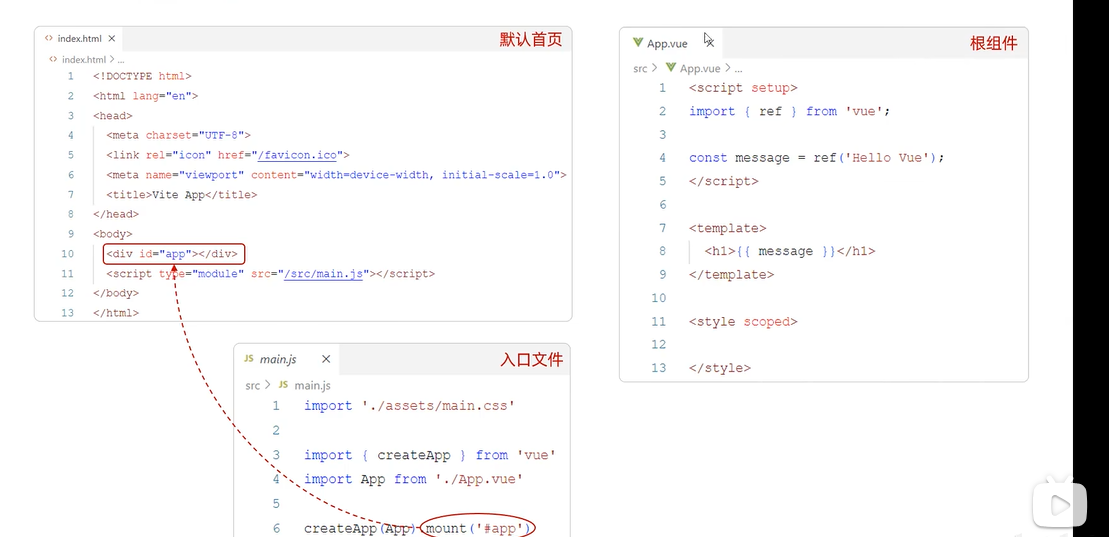
Task: Click the src breadcrumb above App.vue code
Action: pos(640,68)
